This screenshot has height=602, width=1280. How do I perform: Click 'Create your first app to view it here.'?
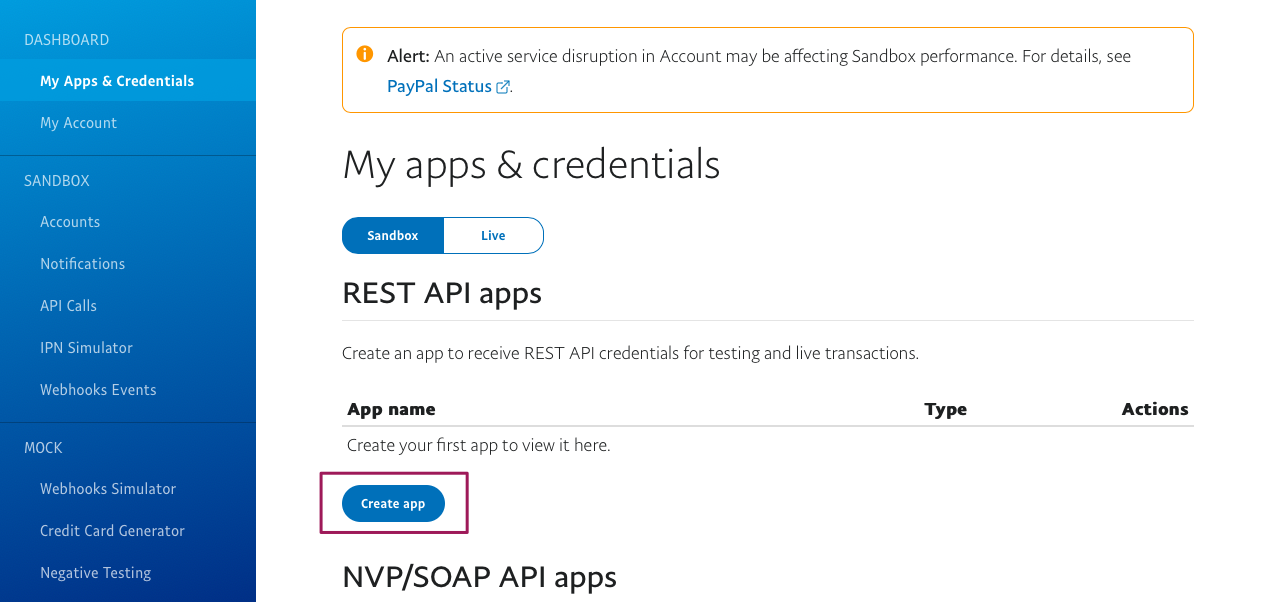(478, 445)
